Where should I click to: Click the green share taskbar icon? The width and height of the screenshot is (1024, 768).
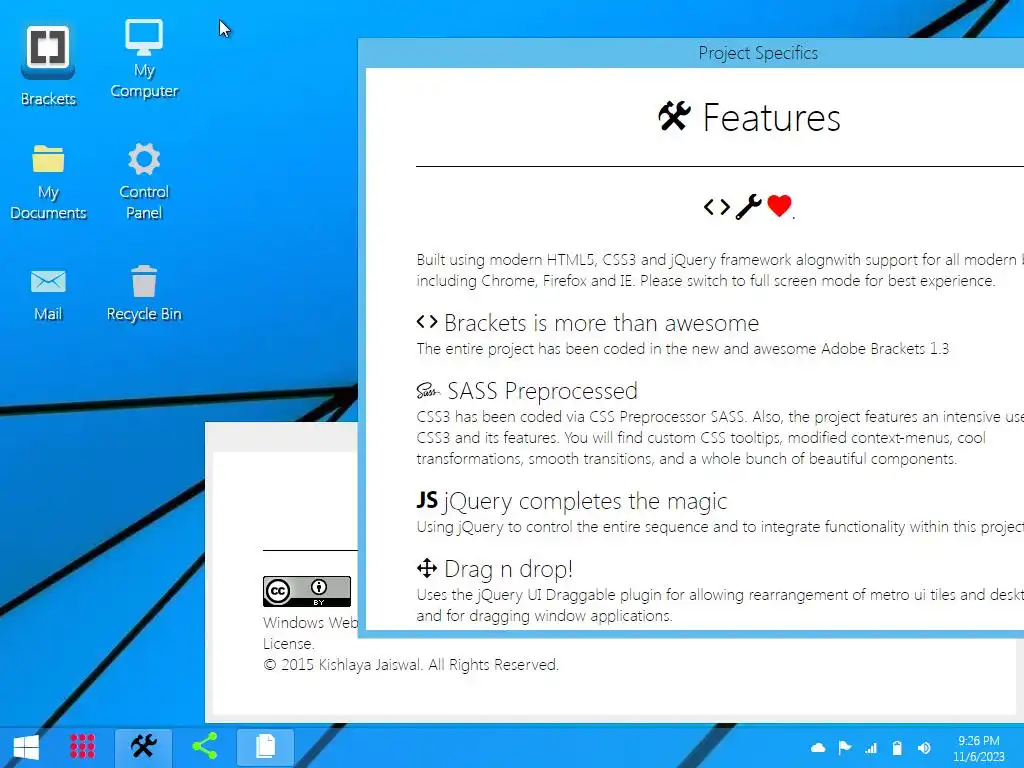click(204, 746)
